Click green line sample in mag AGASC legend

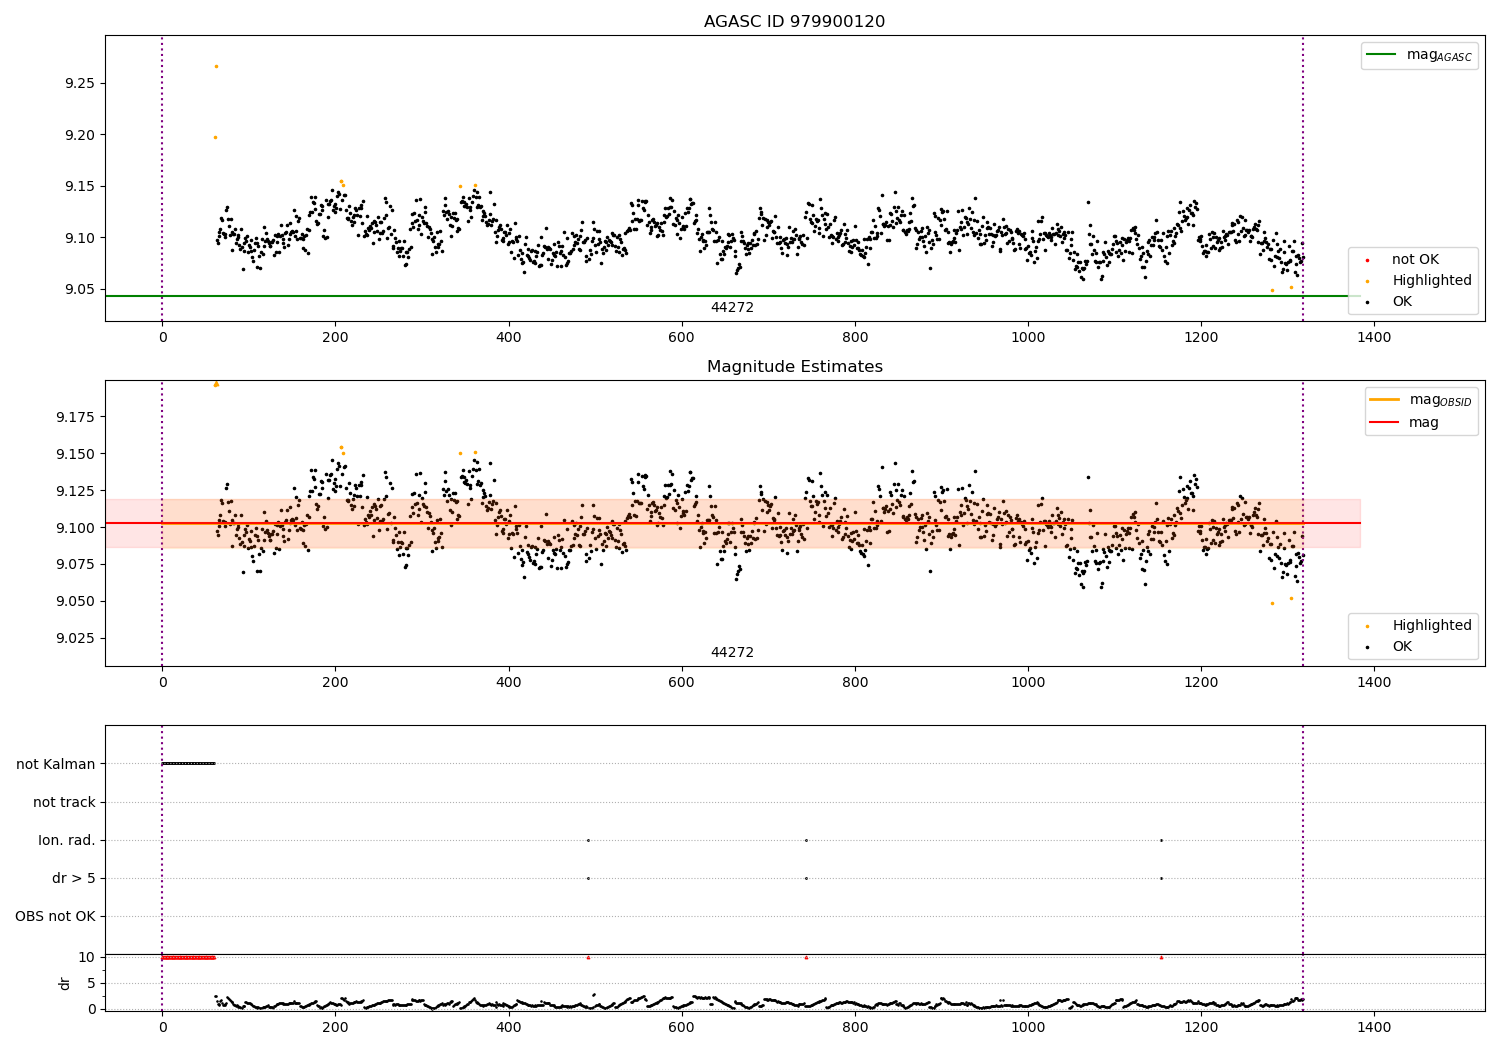[1381, 55]
